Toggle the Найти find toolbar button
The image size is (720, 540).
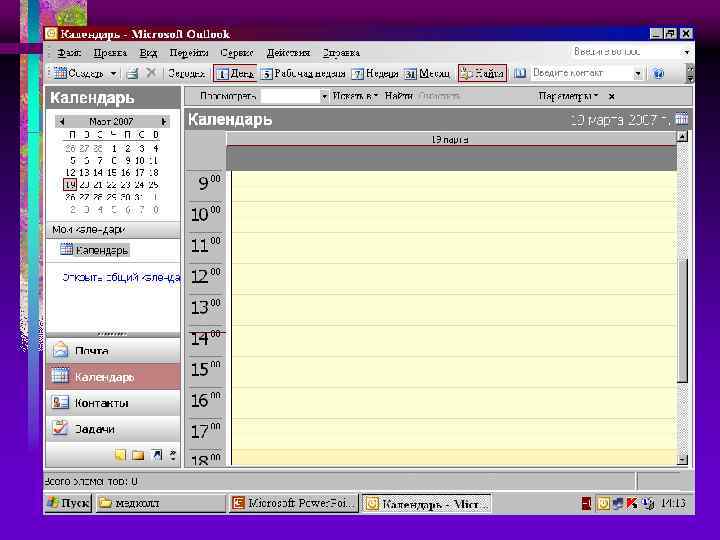[482, 73]
